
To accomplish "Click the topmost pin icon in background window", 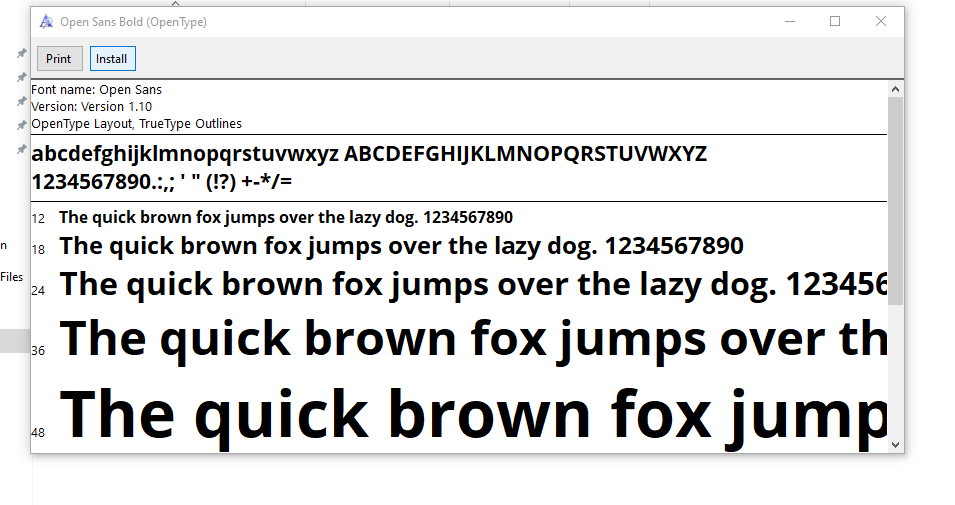I will point(21,53).
